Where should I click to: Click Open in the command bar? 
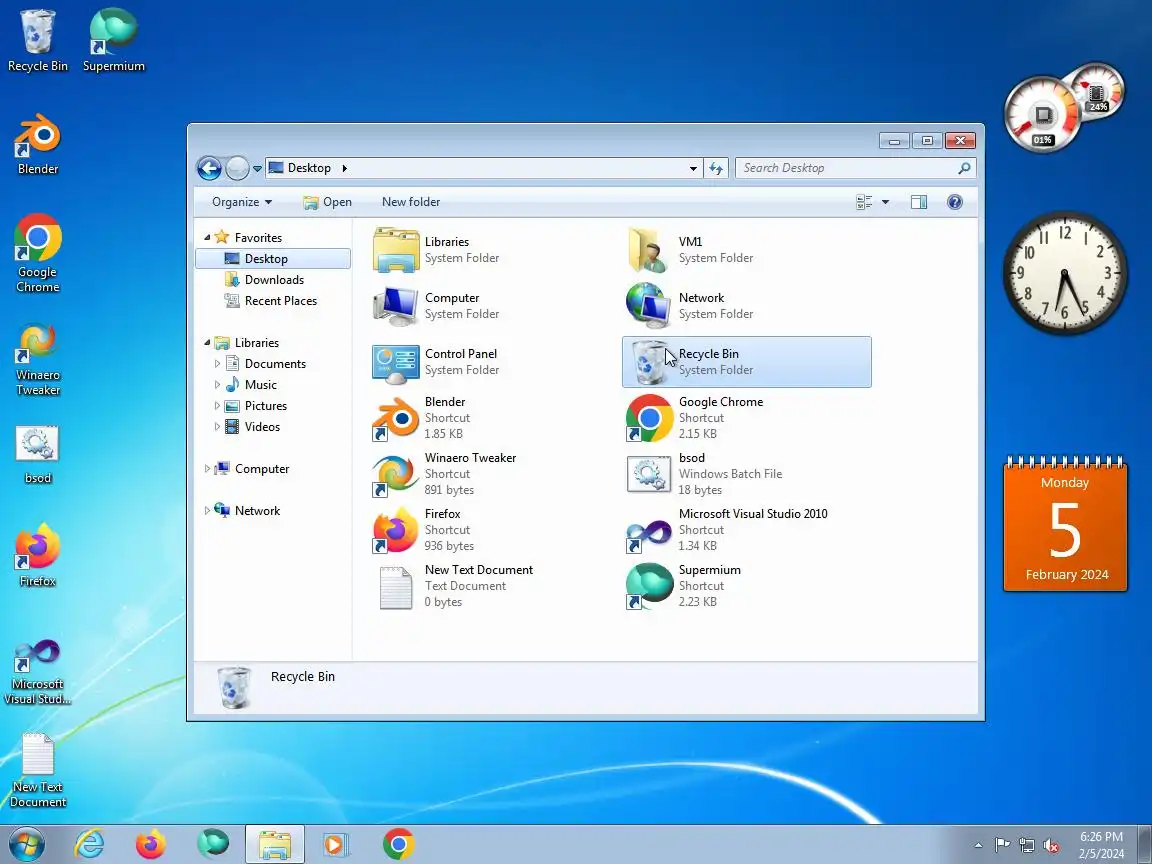pos(328,202)
